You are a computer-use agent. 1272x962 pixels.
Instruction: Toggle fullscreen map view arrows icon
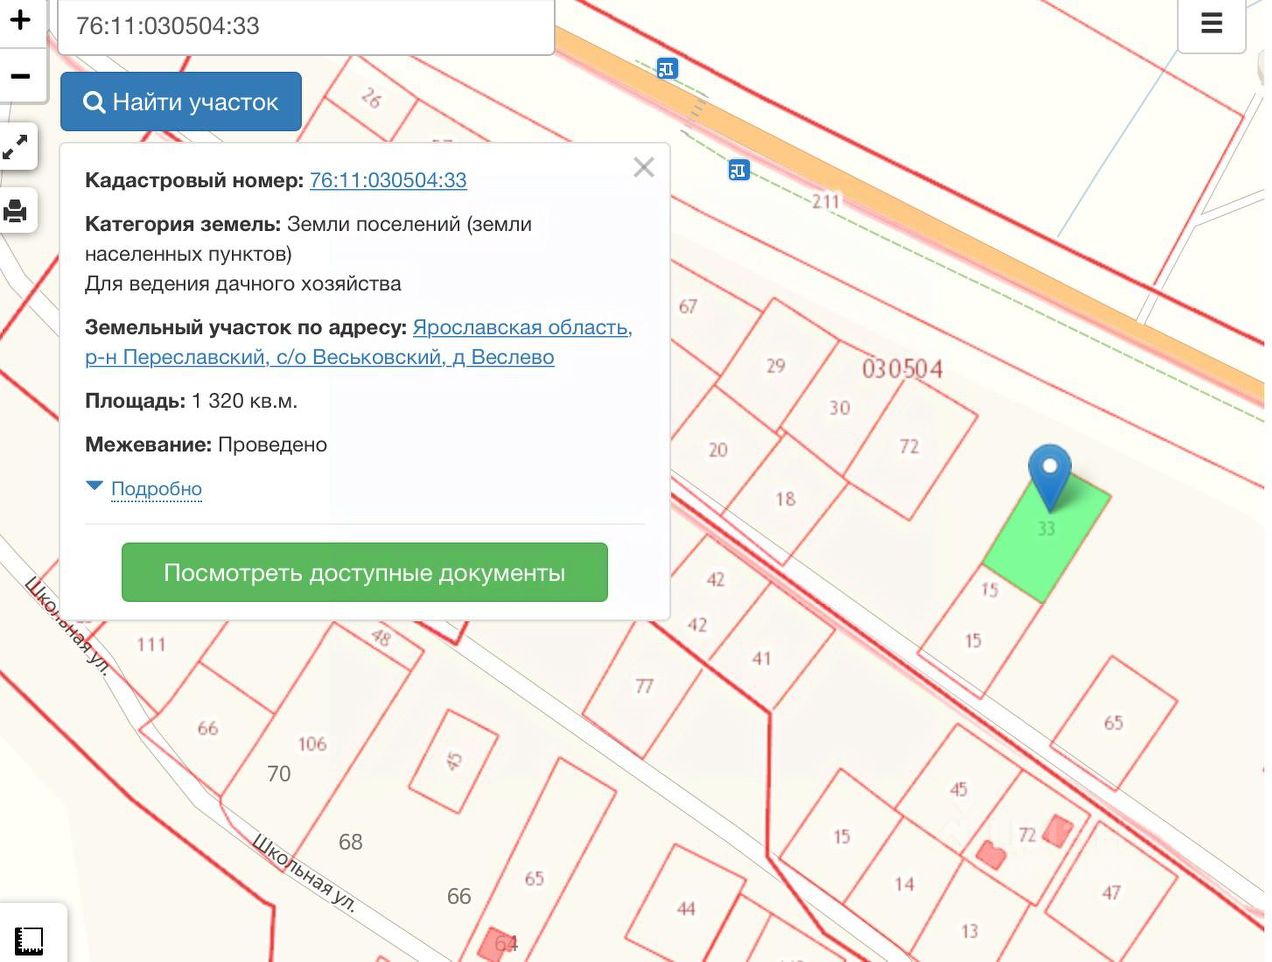[x=16, y=148]
